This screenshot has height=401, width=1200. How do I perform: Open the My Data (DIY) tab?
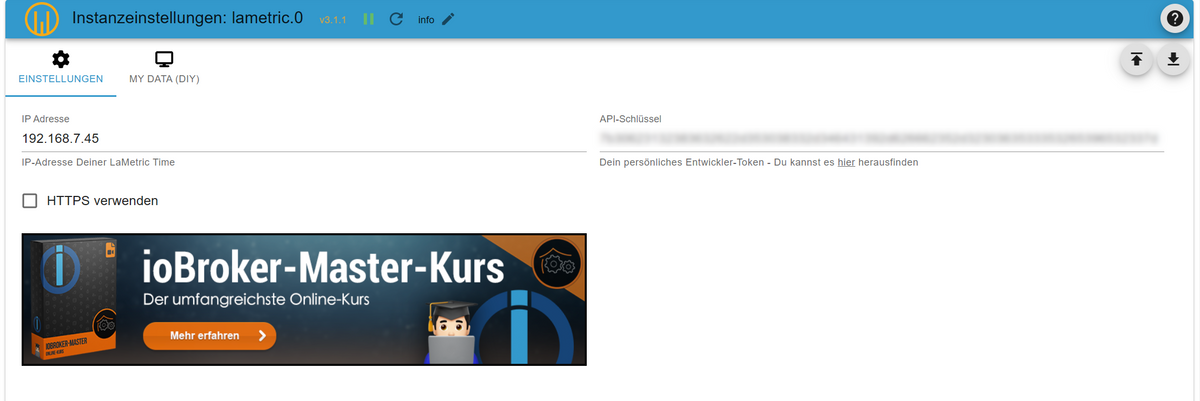click(x=164, y=69)
